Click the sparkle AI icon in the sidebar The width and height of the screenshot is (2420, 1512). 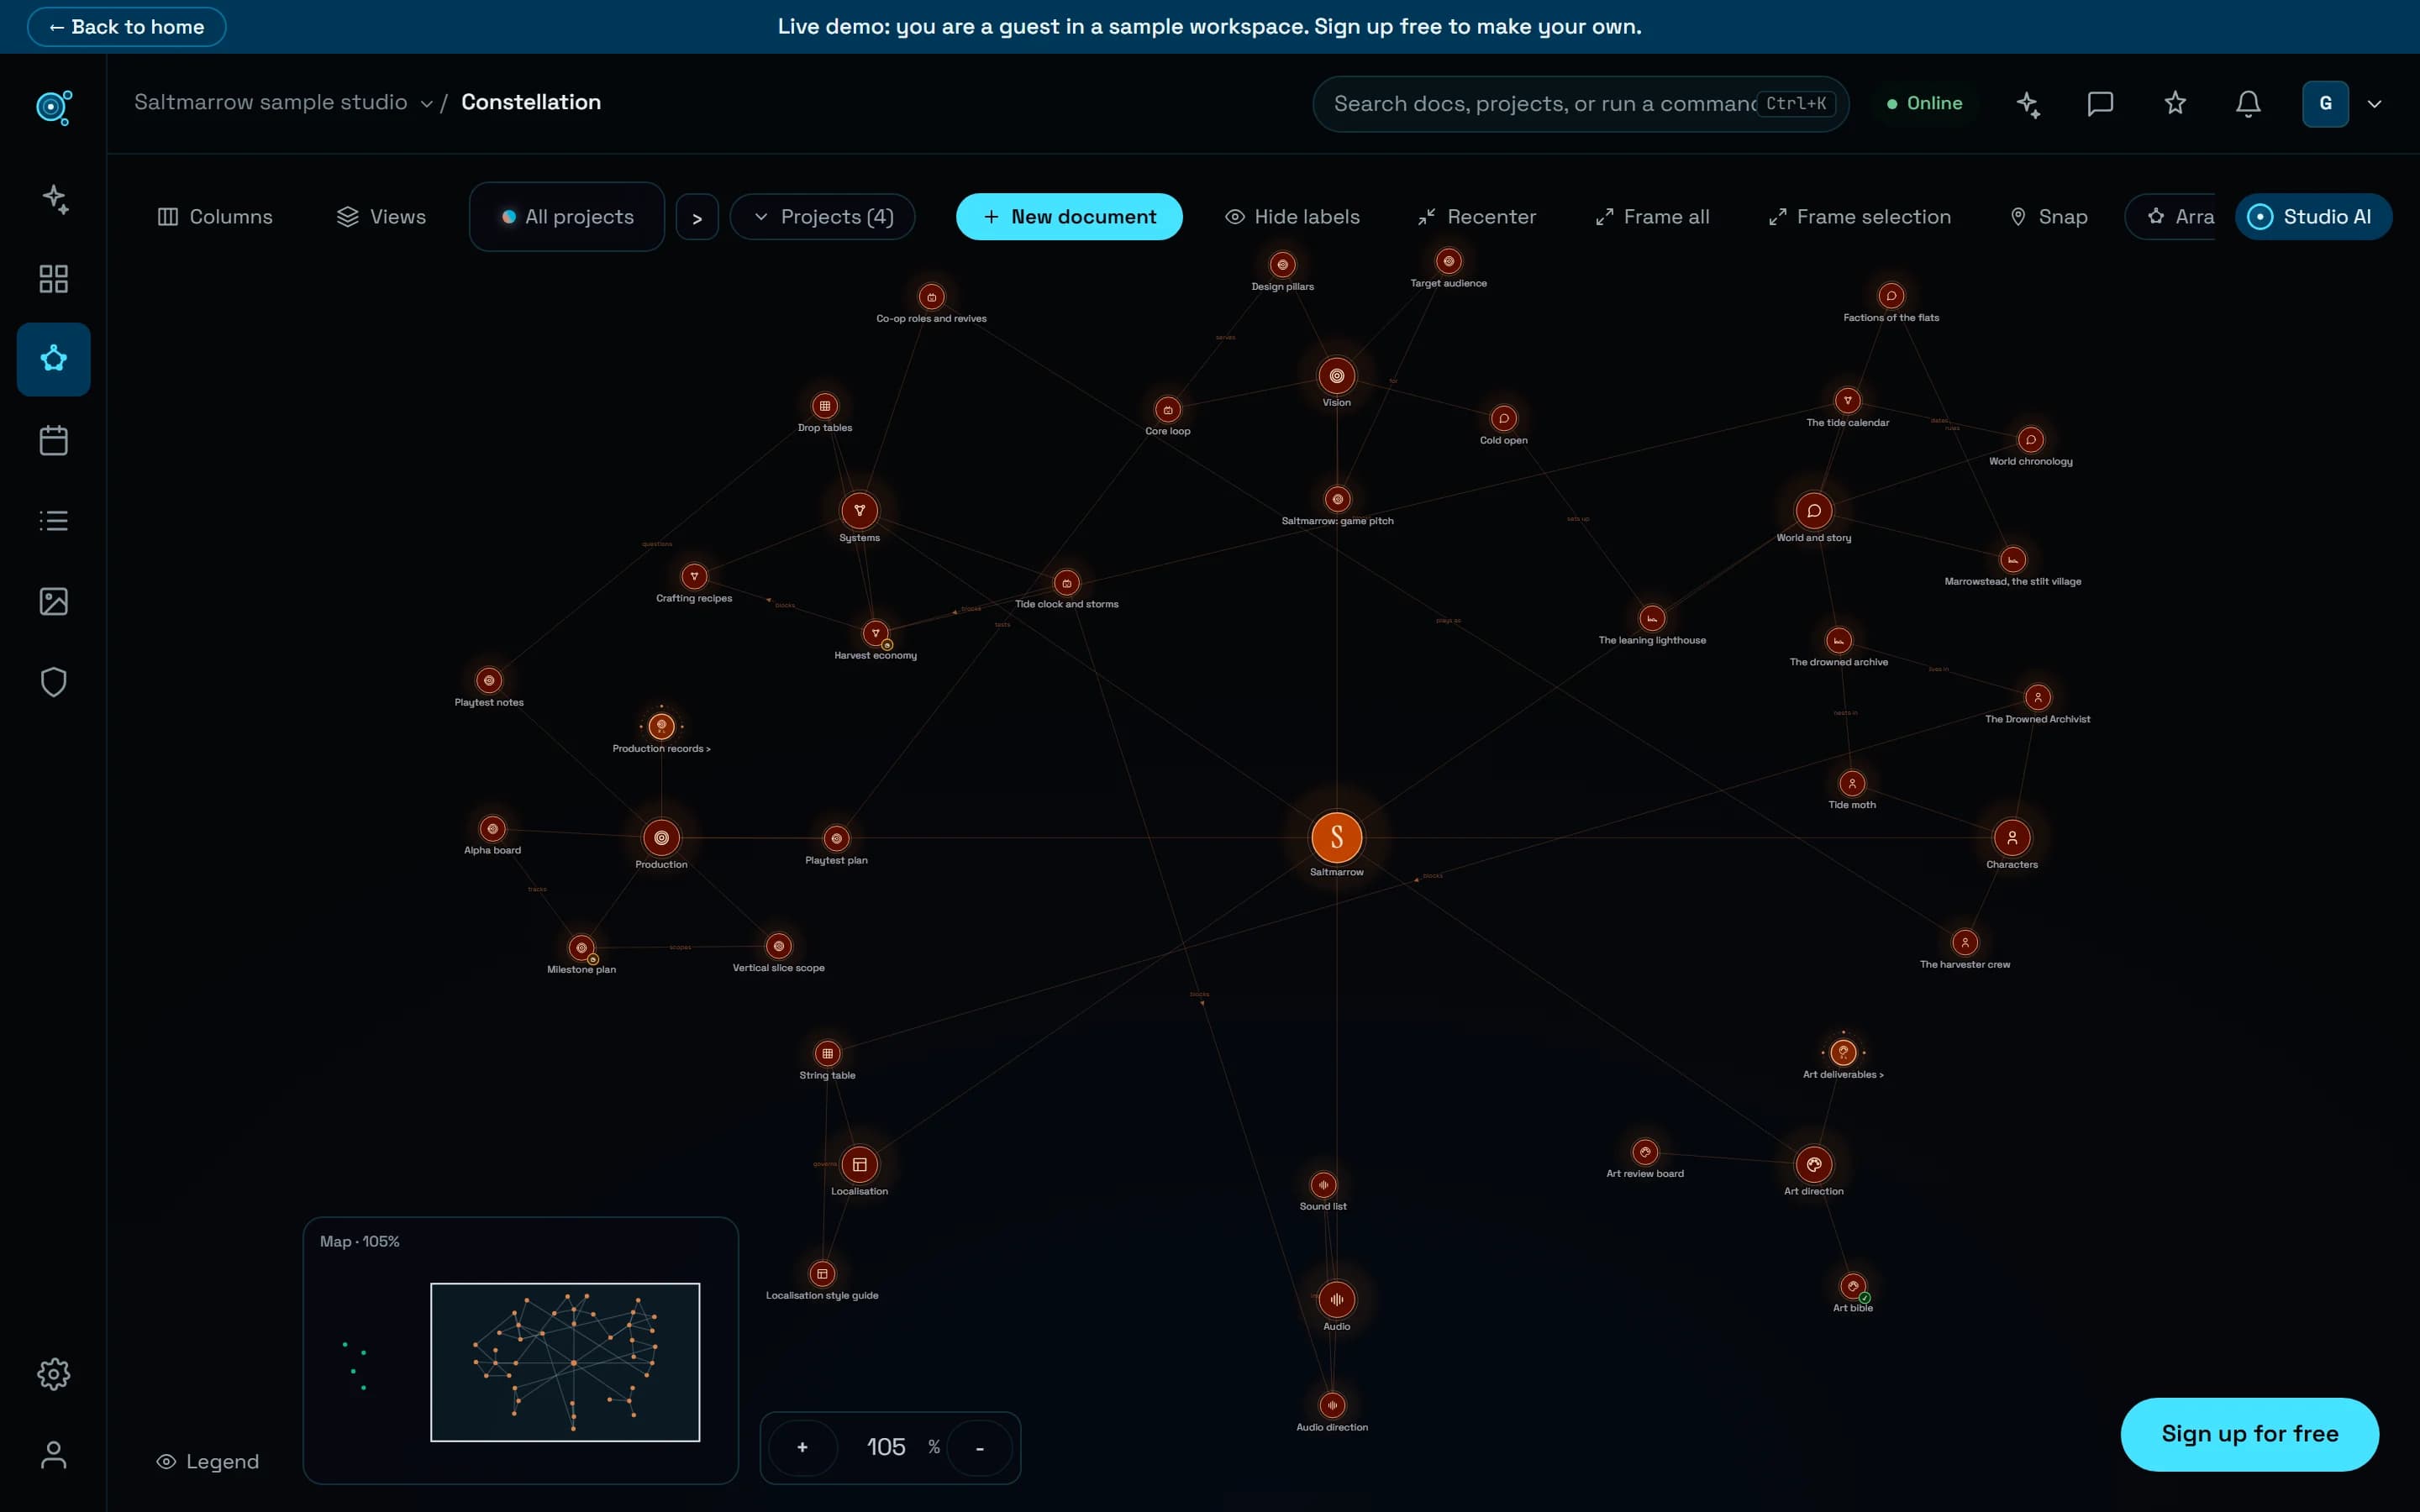54,198
